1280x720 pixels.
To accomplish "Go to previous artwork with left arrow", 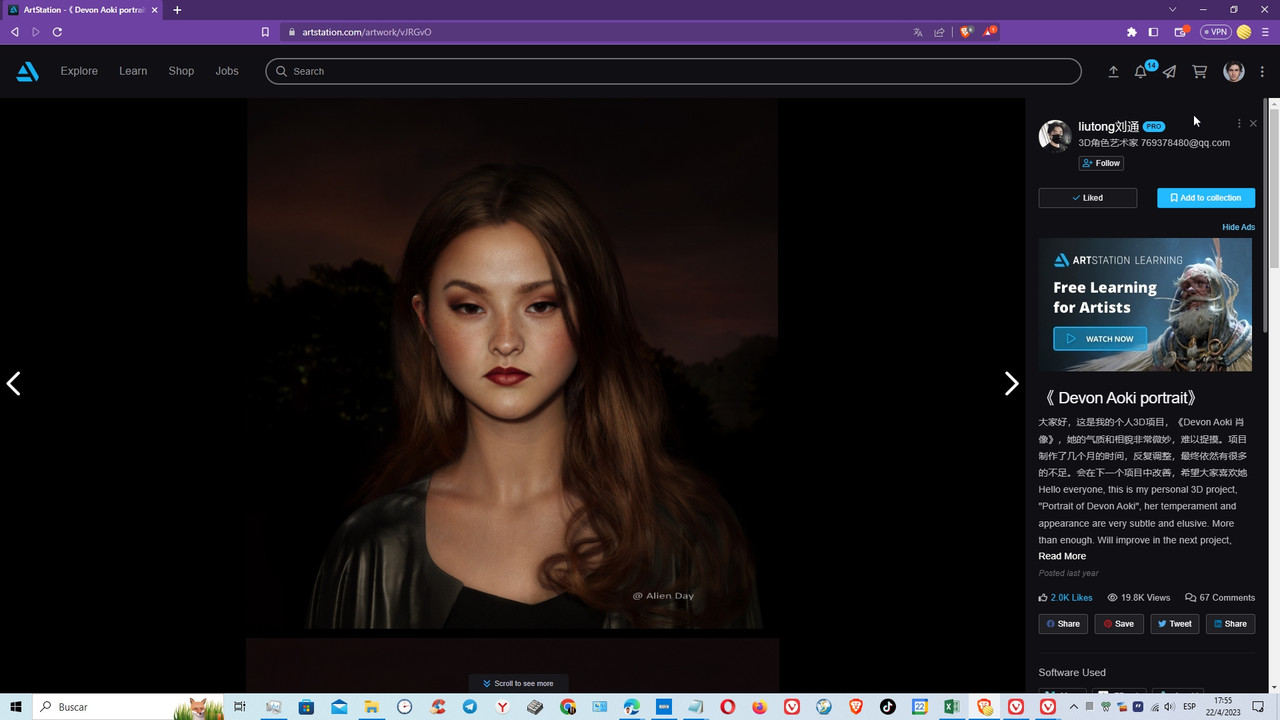I will (x=14, y=383).
